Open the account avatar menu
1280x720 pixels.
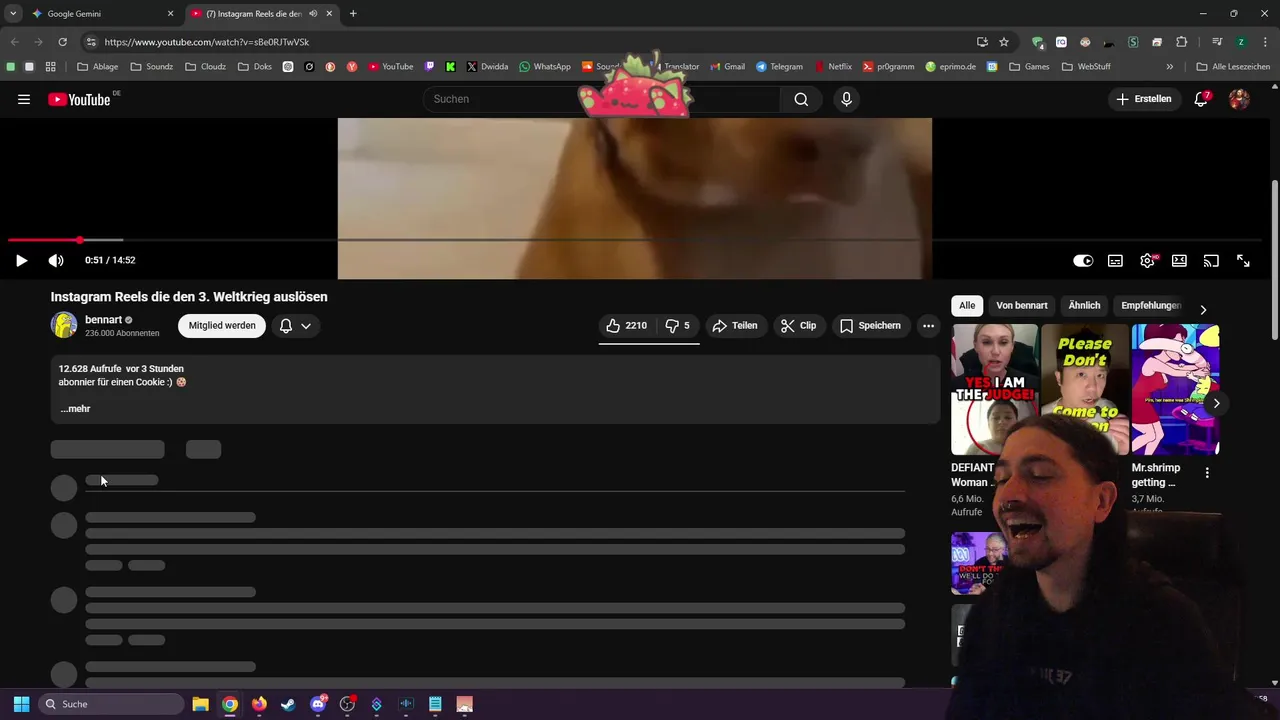point(1239,99)
